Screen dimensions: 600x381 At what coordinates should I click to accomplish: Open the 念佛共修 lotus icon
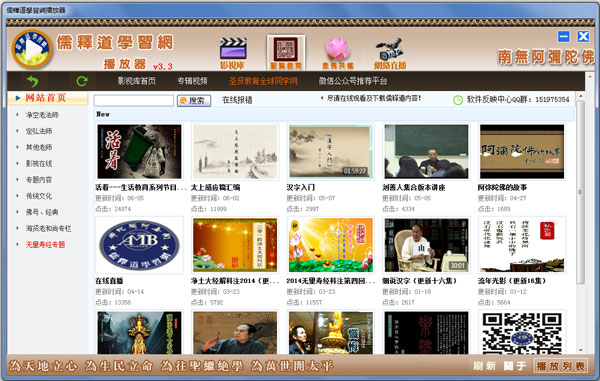(x=338, y=53)
